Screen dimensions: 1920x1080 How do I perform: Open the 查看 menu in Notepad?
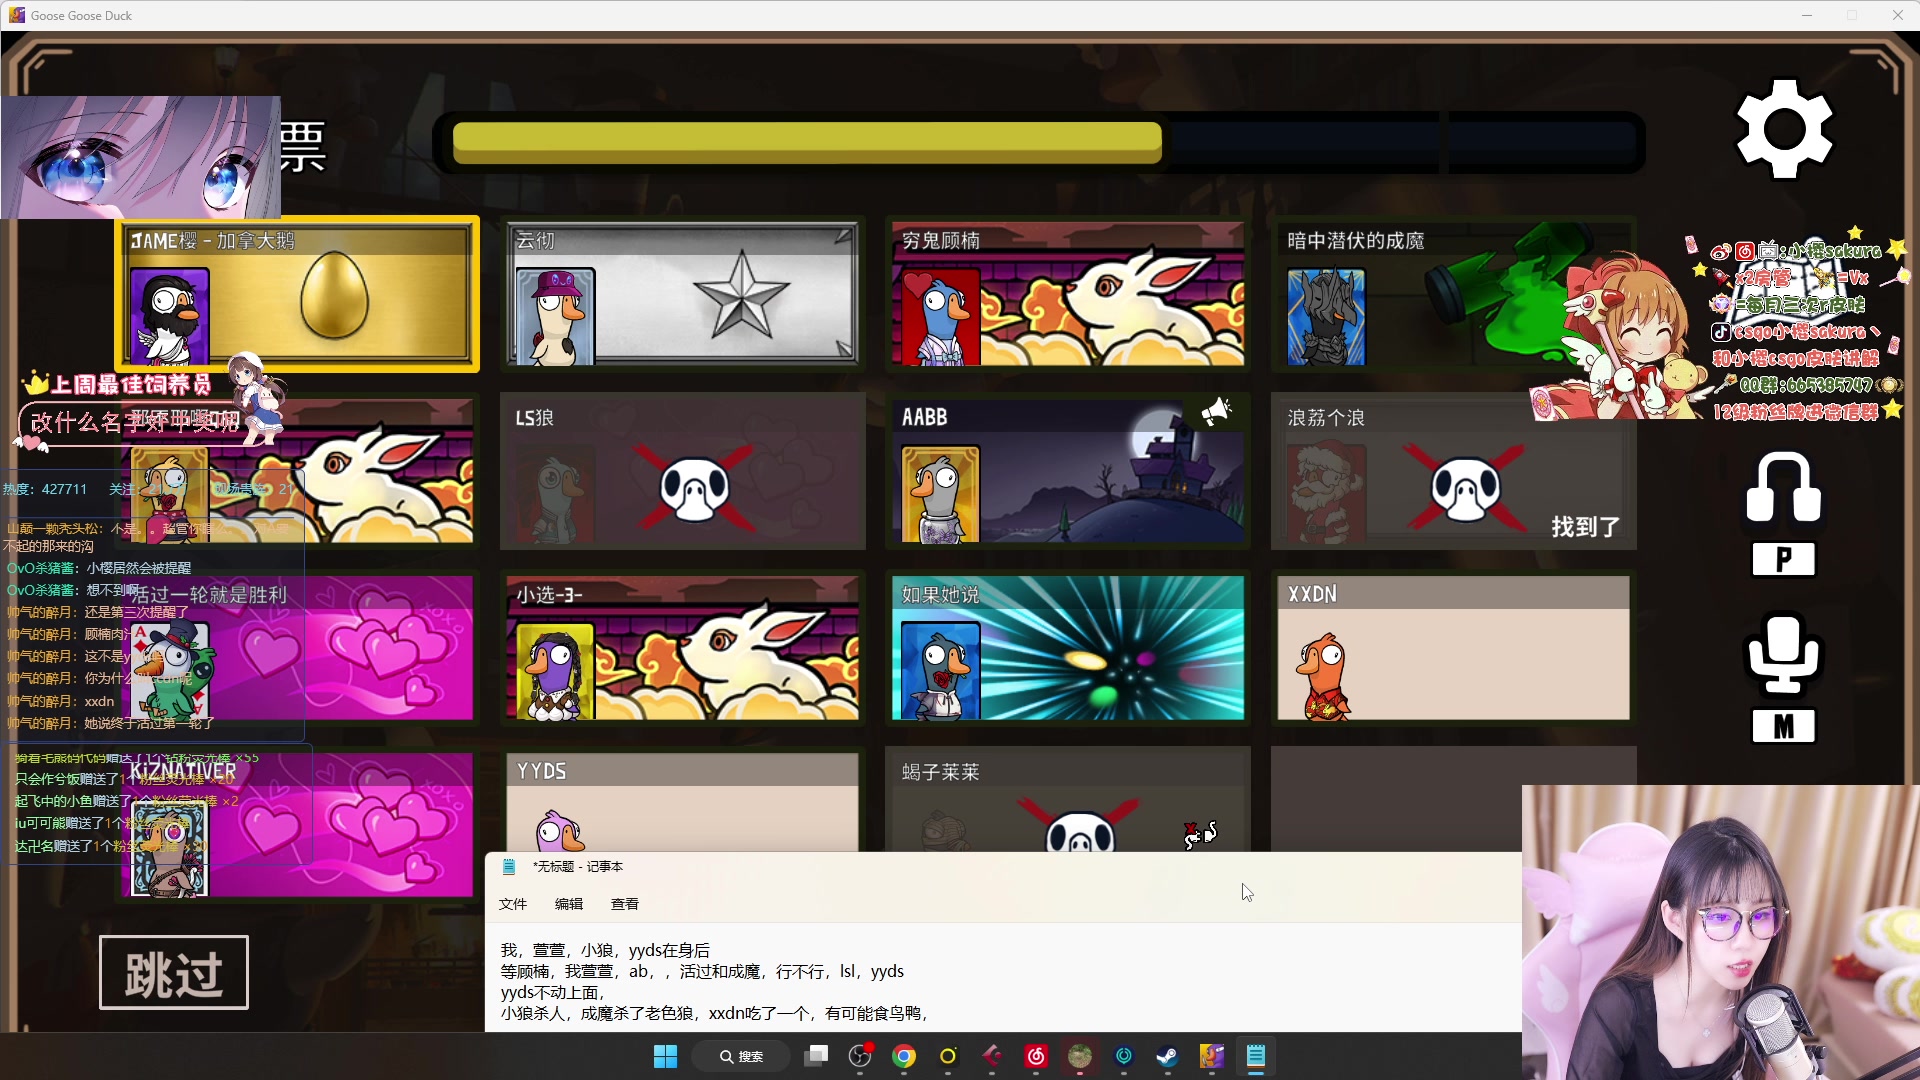coord(625,904)
